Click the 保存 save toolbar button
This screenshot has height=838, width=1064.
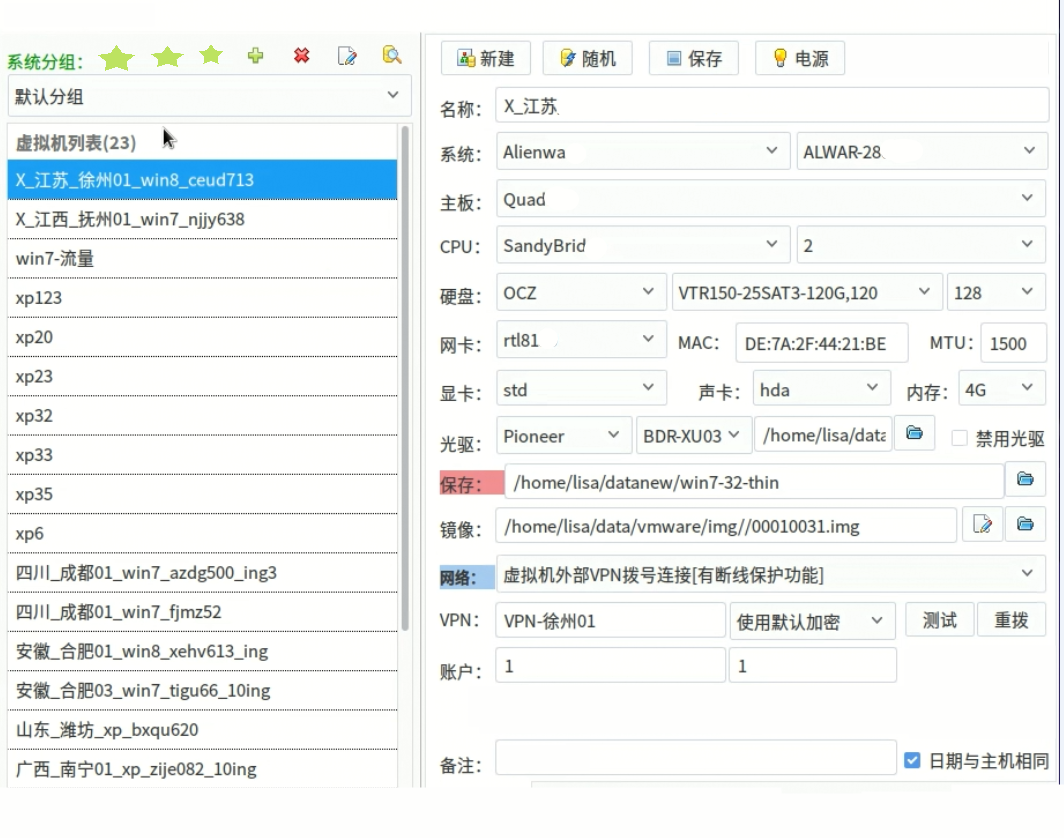pyautogui.click(x=693, y=59)
